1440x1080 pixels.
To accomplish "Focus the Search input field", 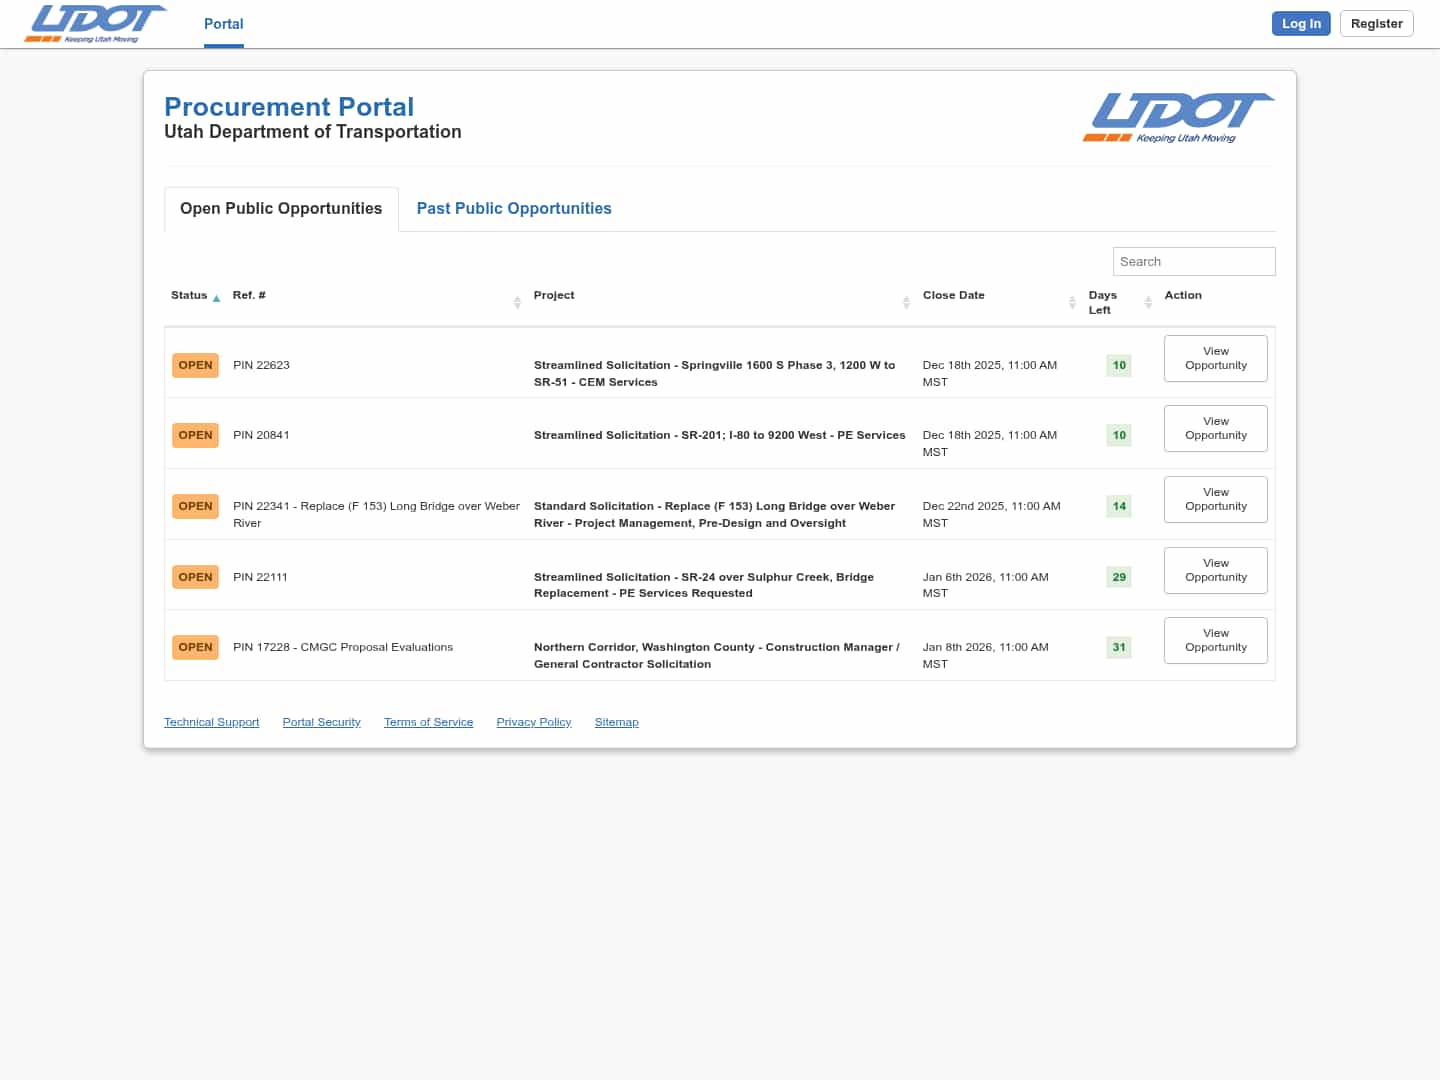I will [x=1194, y=261].
